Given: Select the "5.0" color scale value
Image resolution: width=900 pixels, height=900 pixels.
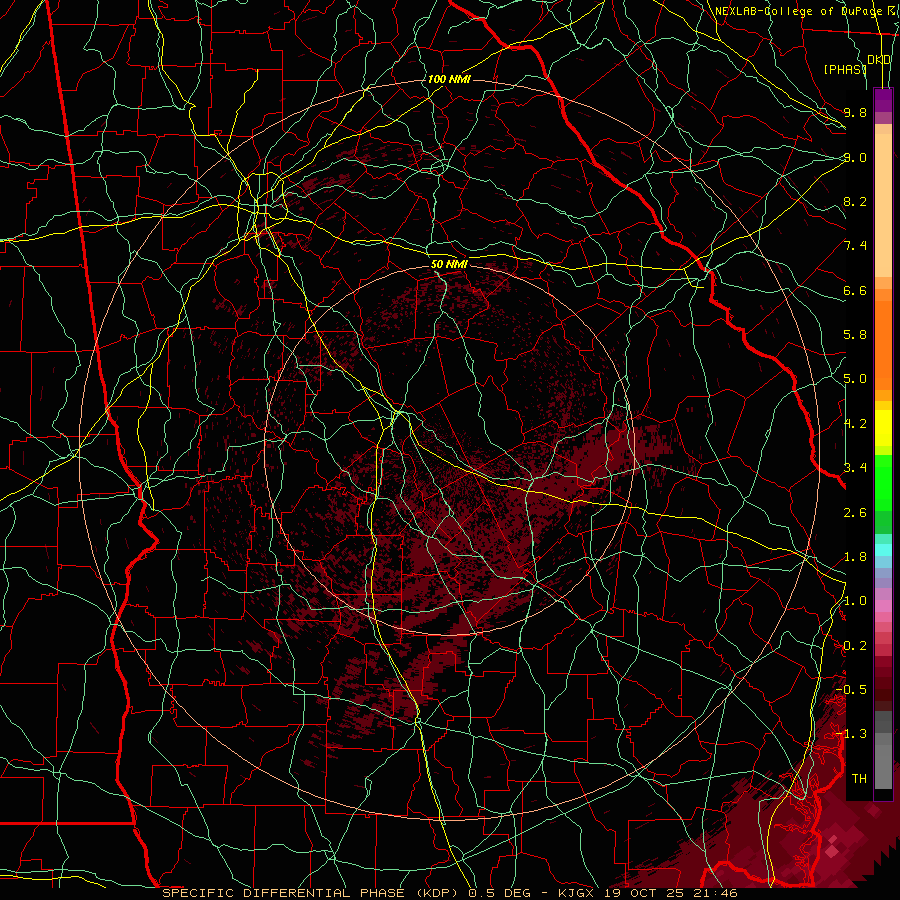Looking at the screenshot, I should coord(855,379).
